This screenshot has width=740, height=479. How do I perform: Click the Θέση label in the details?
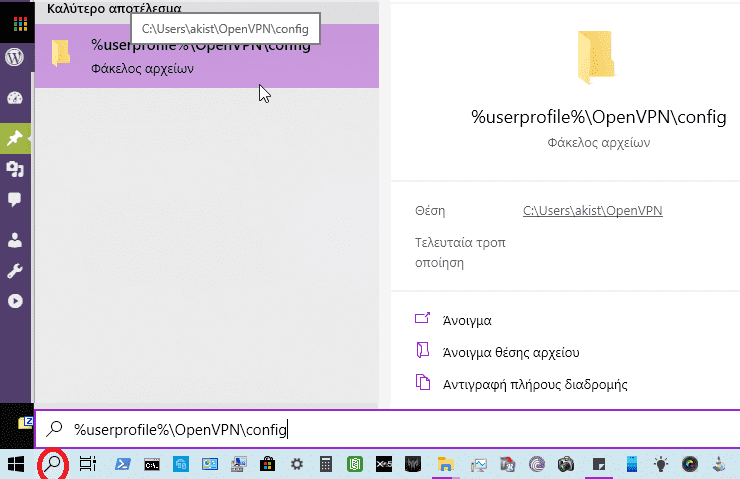click(430, 210)
